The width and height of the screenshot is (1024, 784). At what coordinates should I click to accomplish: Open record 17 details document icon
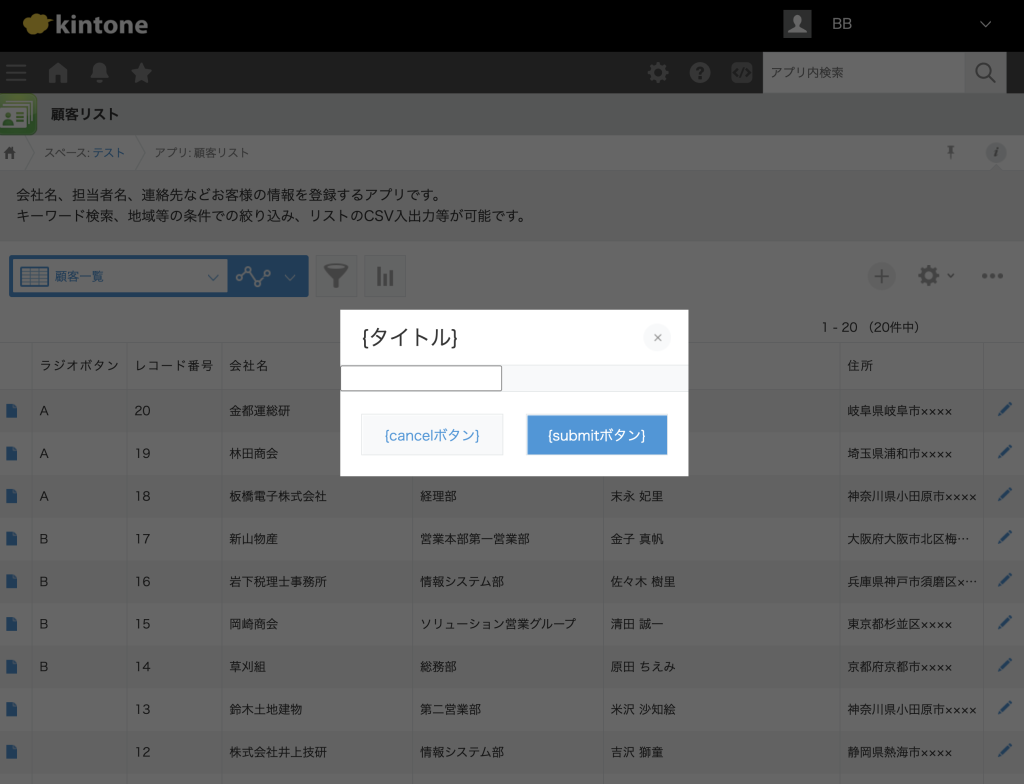(x=12, y=539)
